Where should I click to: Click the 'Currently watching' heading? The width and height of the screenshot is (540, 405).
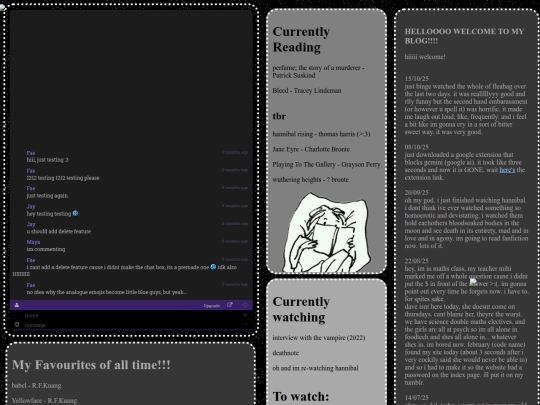(301, 309)
